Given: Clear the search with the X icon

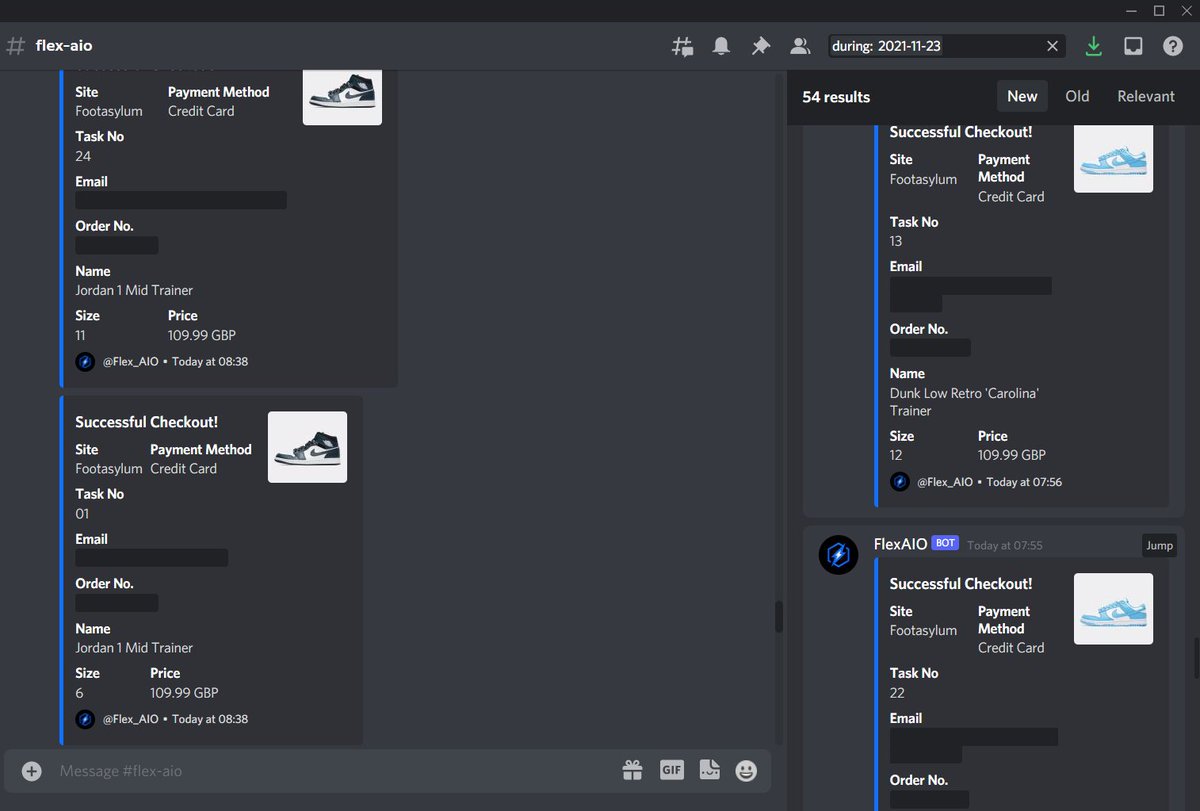Looking at the screenshot, I should click(x=1052, y=46).
